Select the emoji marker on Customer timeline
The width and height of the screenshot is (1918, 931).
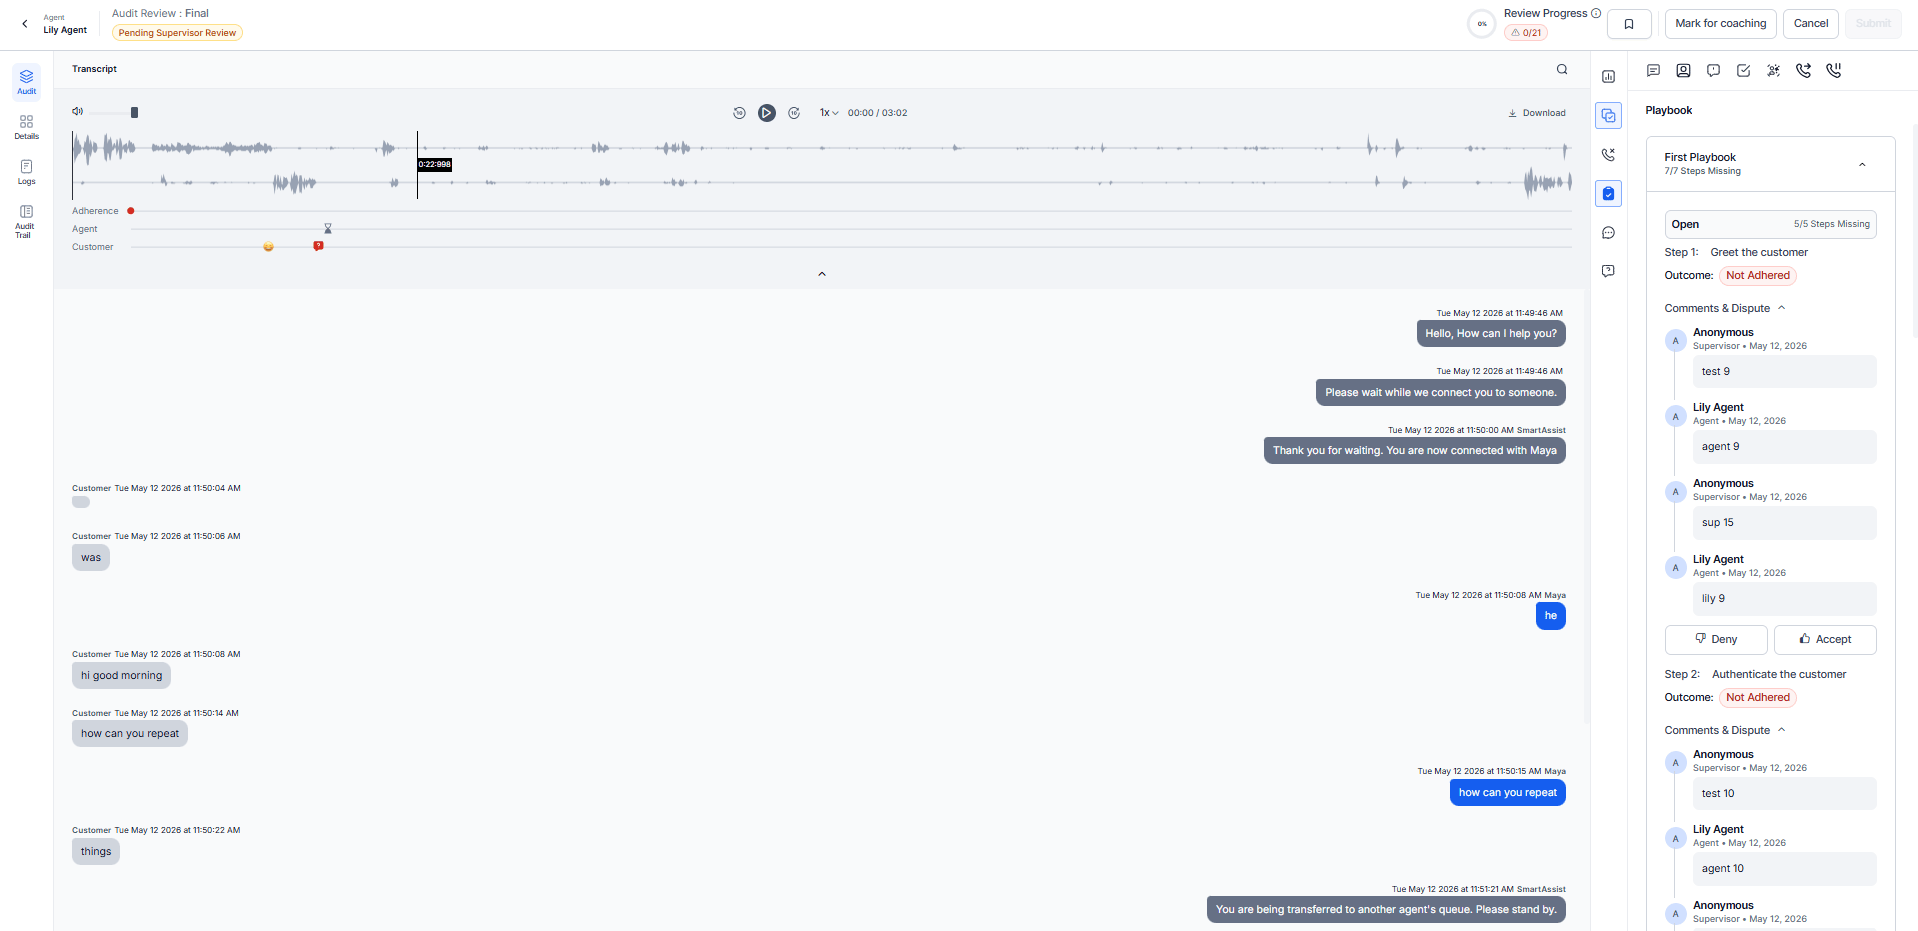click(268, 247)
